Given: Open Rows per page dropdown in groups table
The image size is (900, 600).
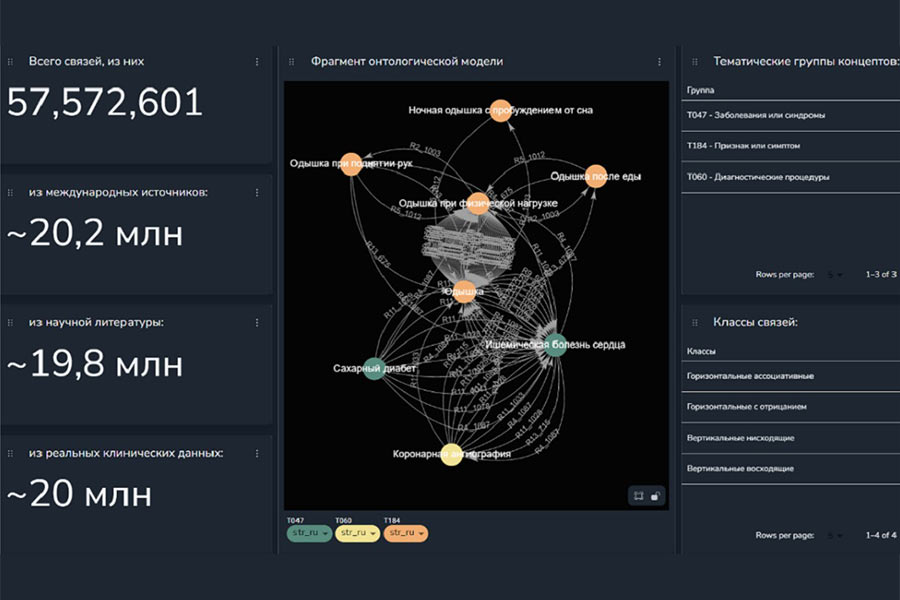Looking at the screenshot, I should point(834,274).
